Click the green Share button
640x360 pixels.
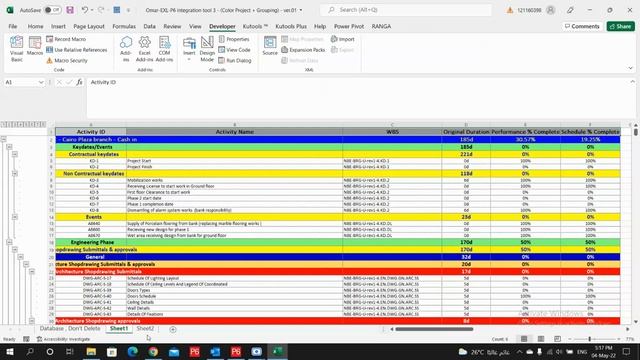click(x=620, y=26)
